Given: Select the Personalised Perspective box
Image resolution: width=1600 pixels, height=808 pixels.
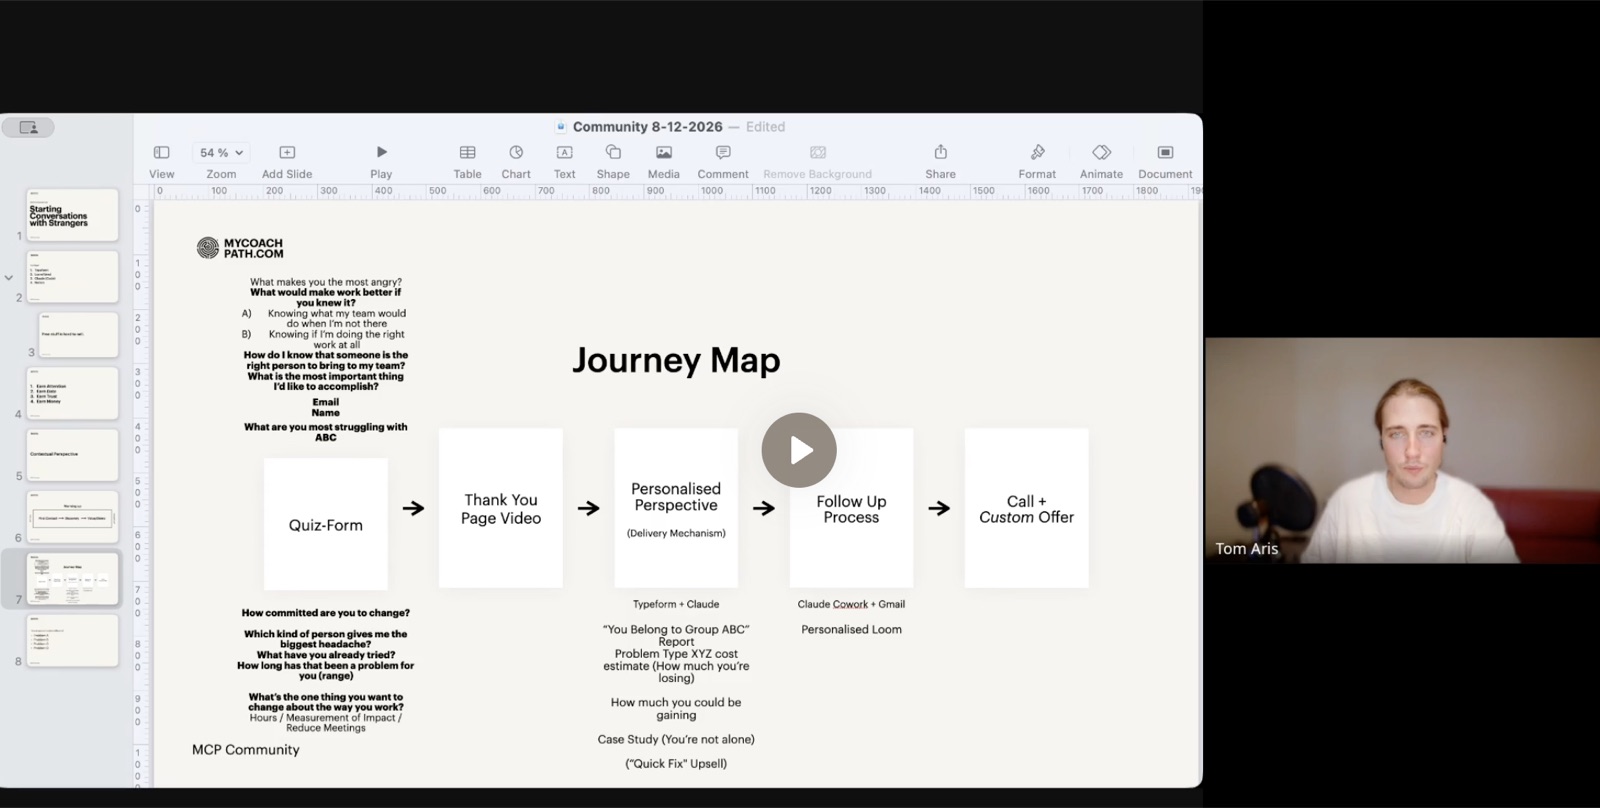Looking at the screenshot, I should (676, 508).
